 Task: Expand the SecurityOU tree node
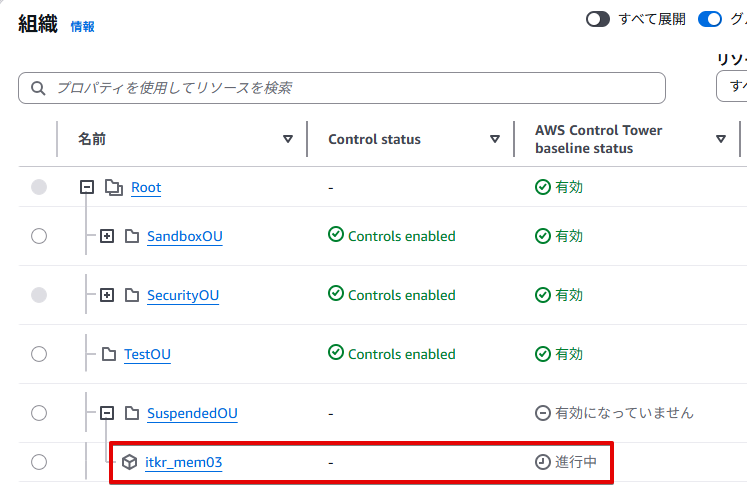click(108, 295)
